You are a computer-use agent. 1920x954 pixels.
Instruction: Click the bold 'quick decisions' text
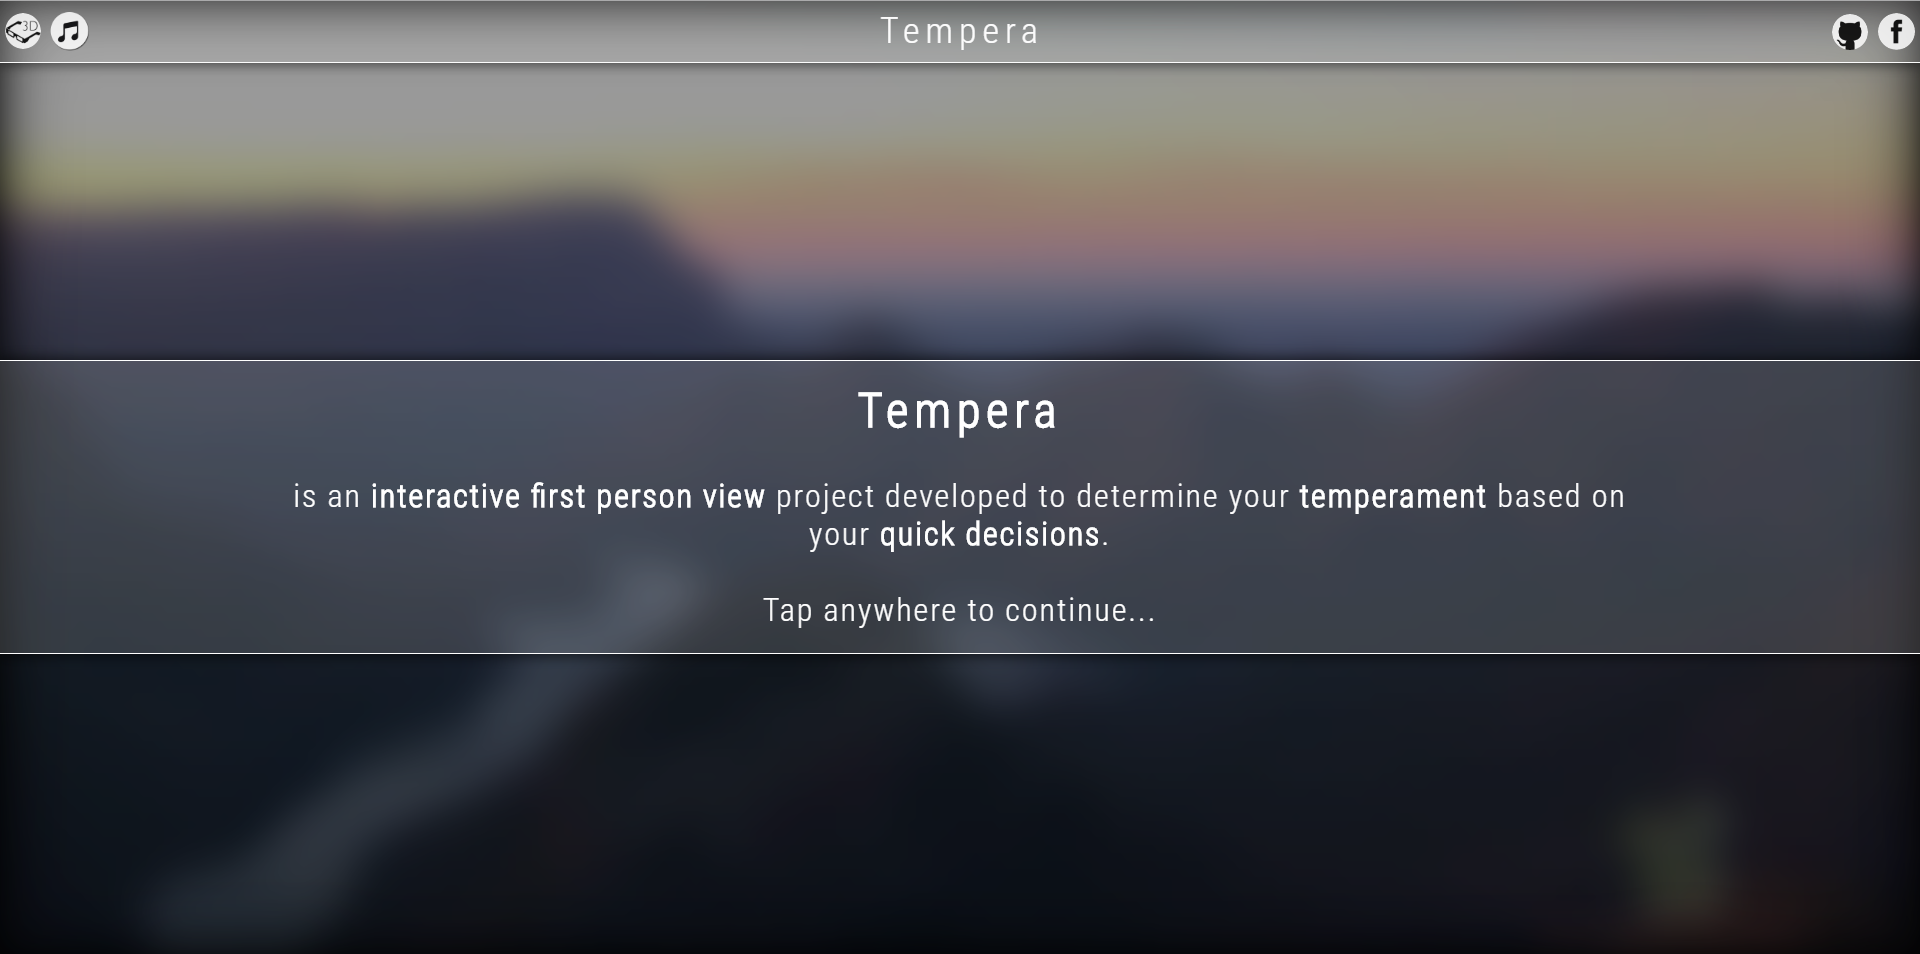[x=990, y=535]
